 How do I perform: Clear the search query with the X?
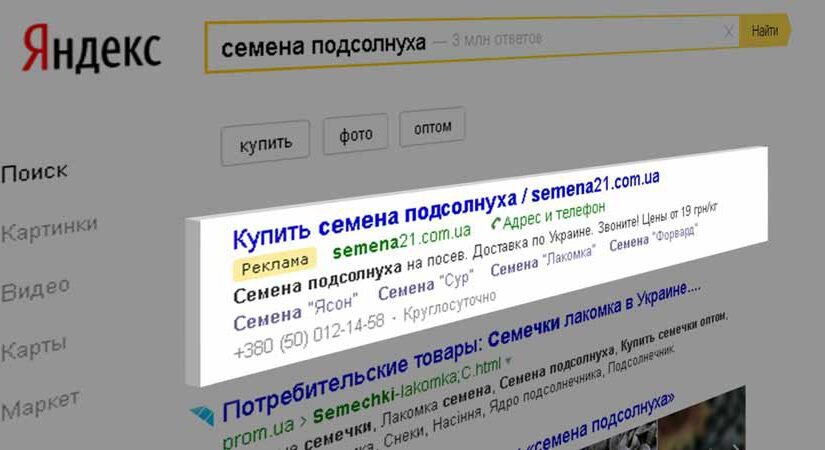[729, 32]
